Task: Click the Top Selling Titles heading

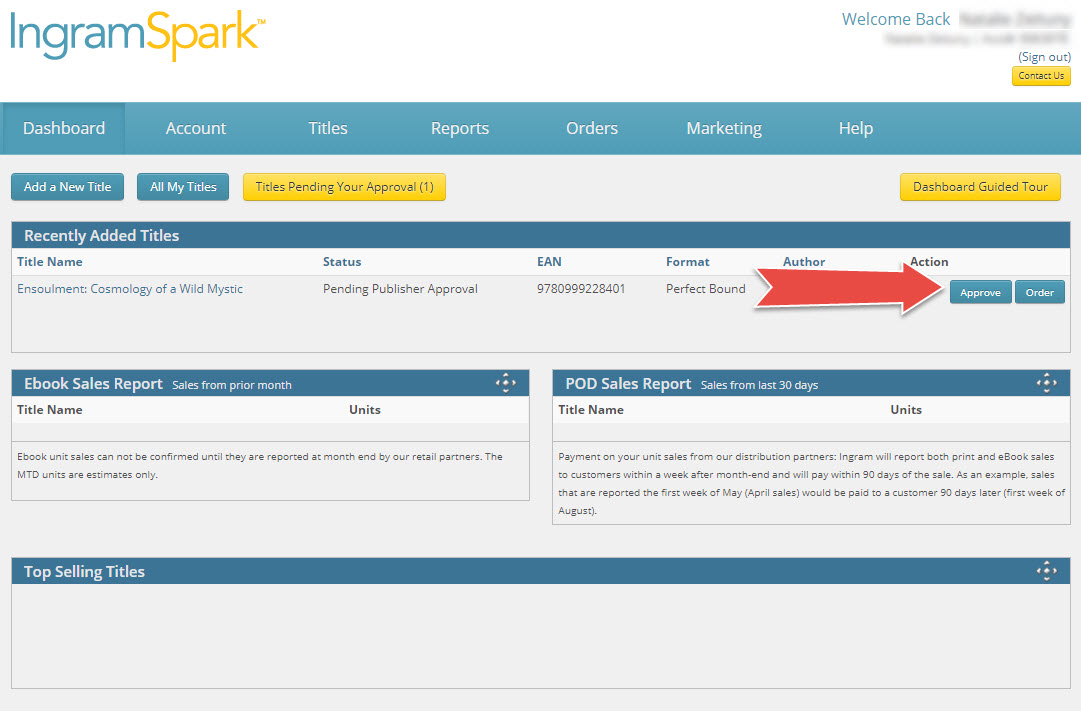Action: coord(84,572)
